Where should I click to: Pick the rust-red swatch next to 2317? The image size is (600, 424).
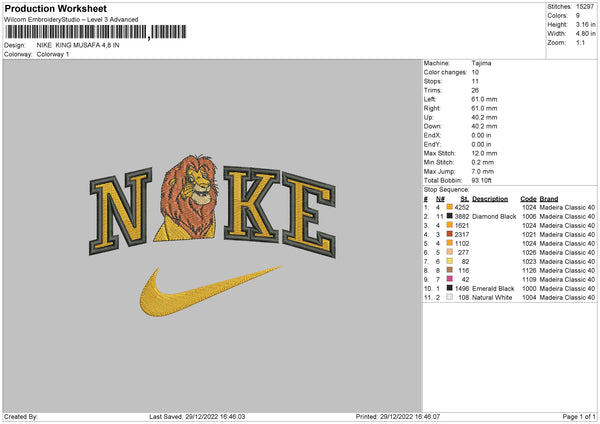click(x=449, y=234)
